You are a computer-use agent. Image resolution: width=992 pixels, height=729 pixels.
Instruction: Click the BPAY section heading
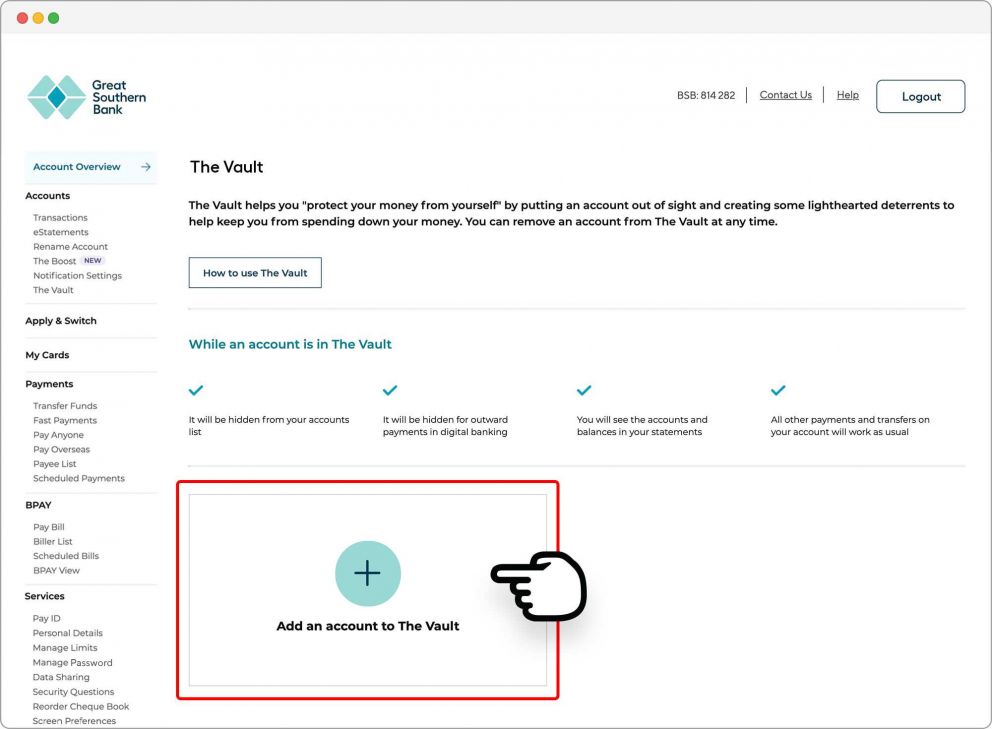(38, 505)
